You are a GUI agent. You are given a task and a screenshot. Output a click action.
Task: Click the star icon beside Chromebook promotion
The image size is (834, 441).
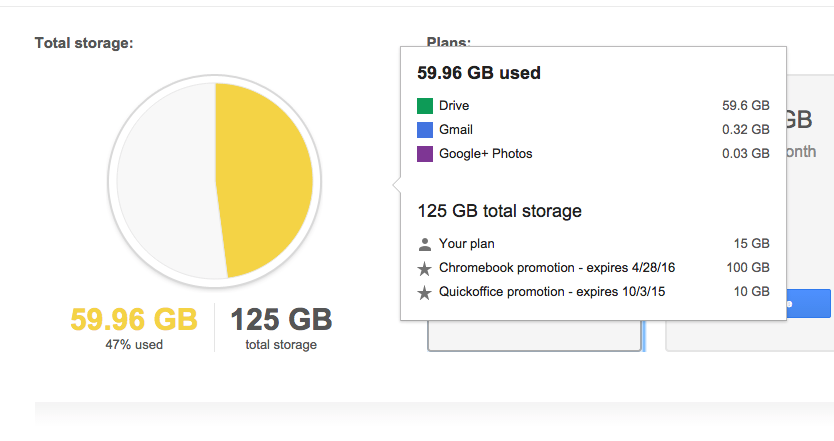(x=424, y=269)
